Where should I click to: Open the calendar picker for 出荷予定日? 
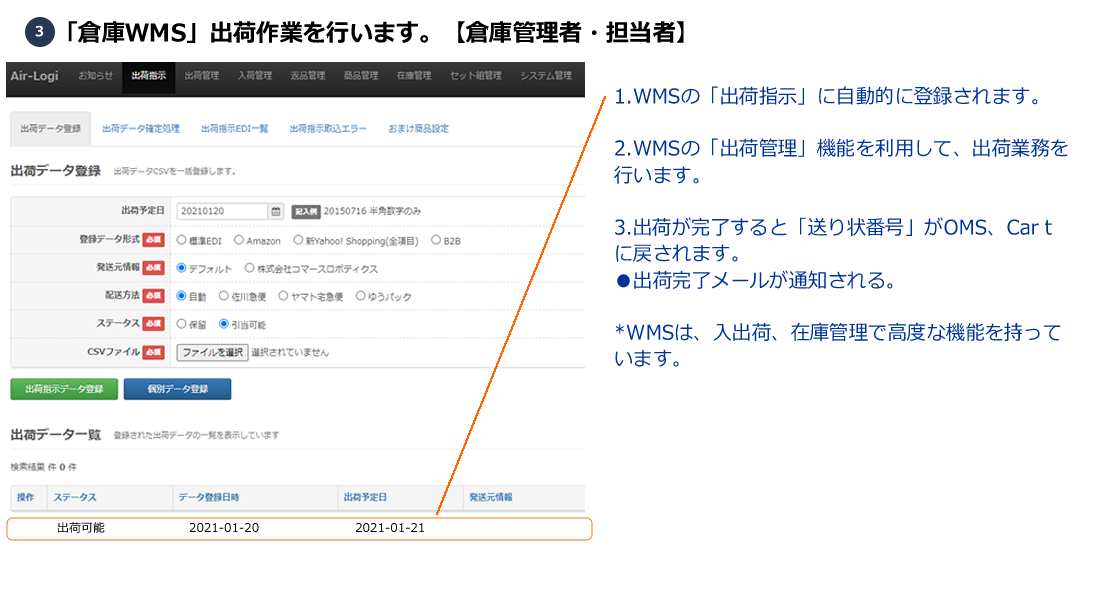pyautogui.click(x=276, y=211)
